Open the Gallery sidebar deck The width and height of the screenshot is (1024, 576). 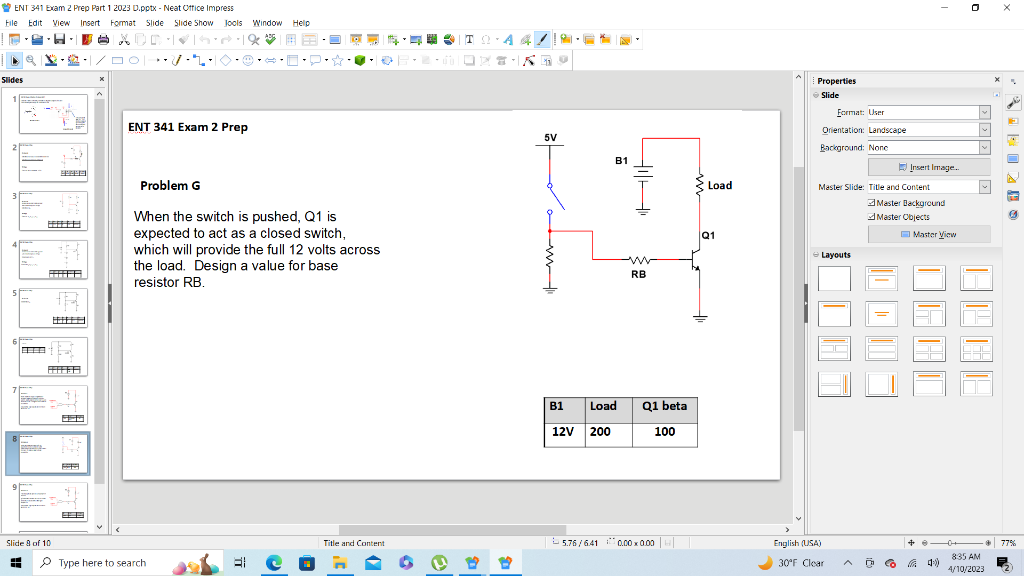[x=1013, y=196]
